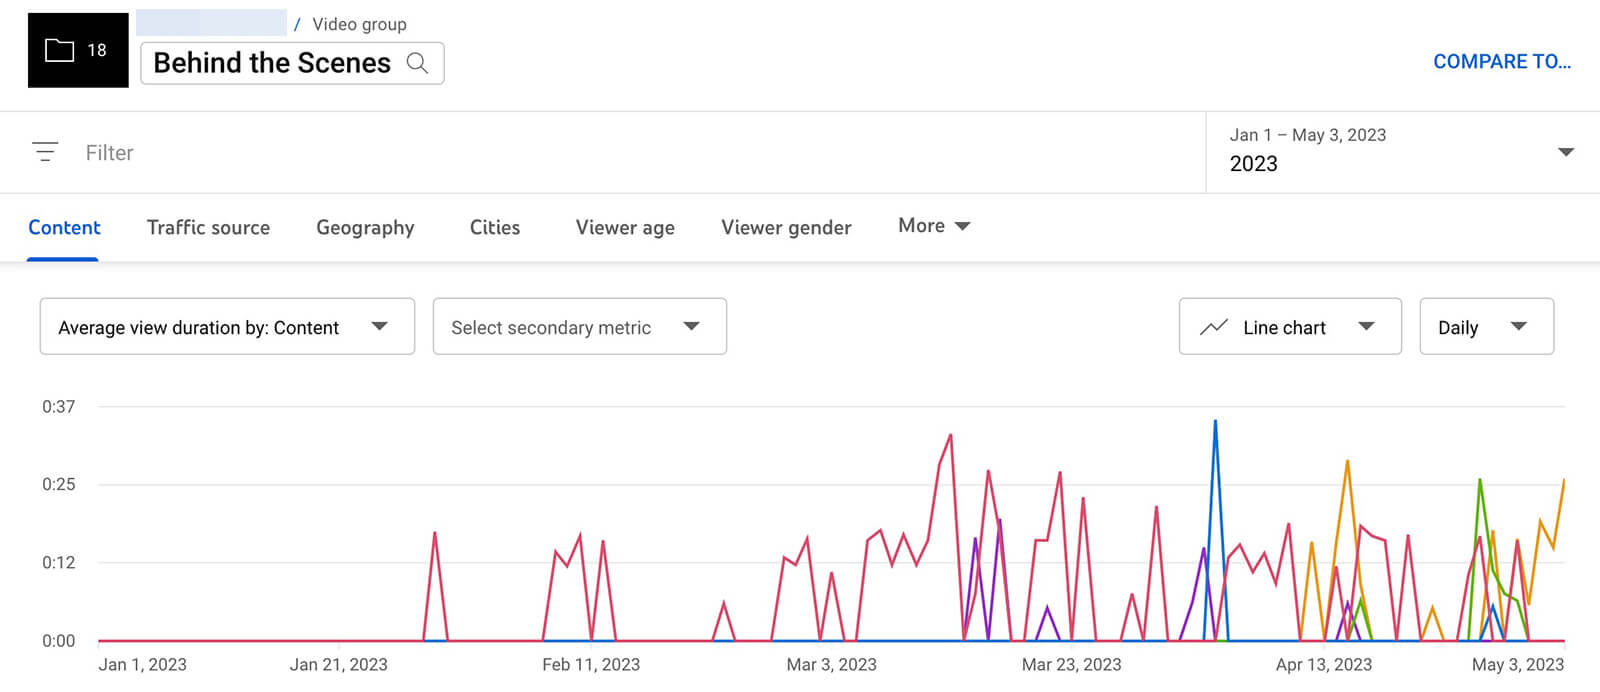View the Viewer age tab
This screenshot has height=692, width=1600.
[x=625, y=228]
